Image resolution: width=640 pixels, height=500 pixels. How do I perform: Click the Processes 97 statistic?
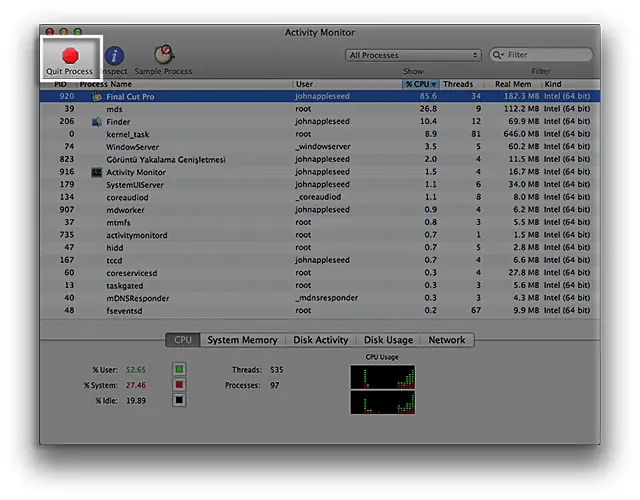252,385
